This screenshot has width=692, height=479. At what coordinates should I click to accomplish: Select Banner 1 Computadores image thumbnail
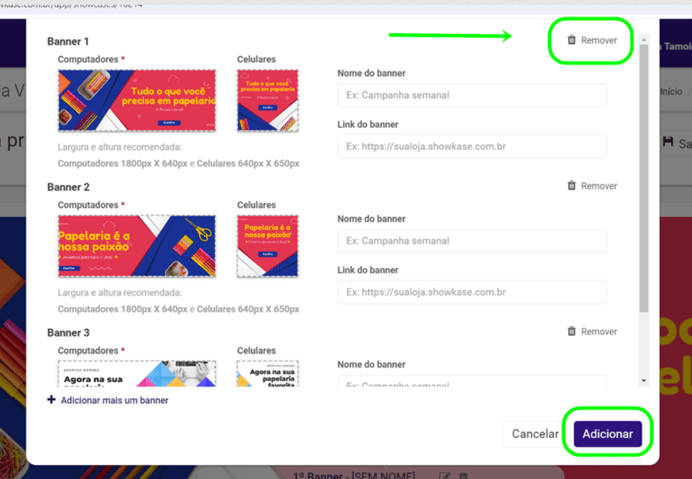pyautogui.click(x=137, y=100)
